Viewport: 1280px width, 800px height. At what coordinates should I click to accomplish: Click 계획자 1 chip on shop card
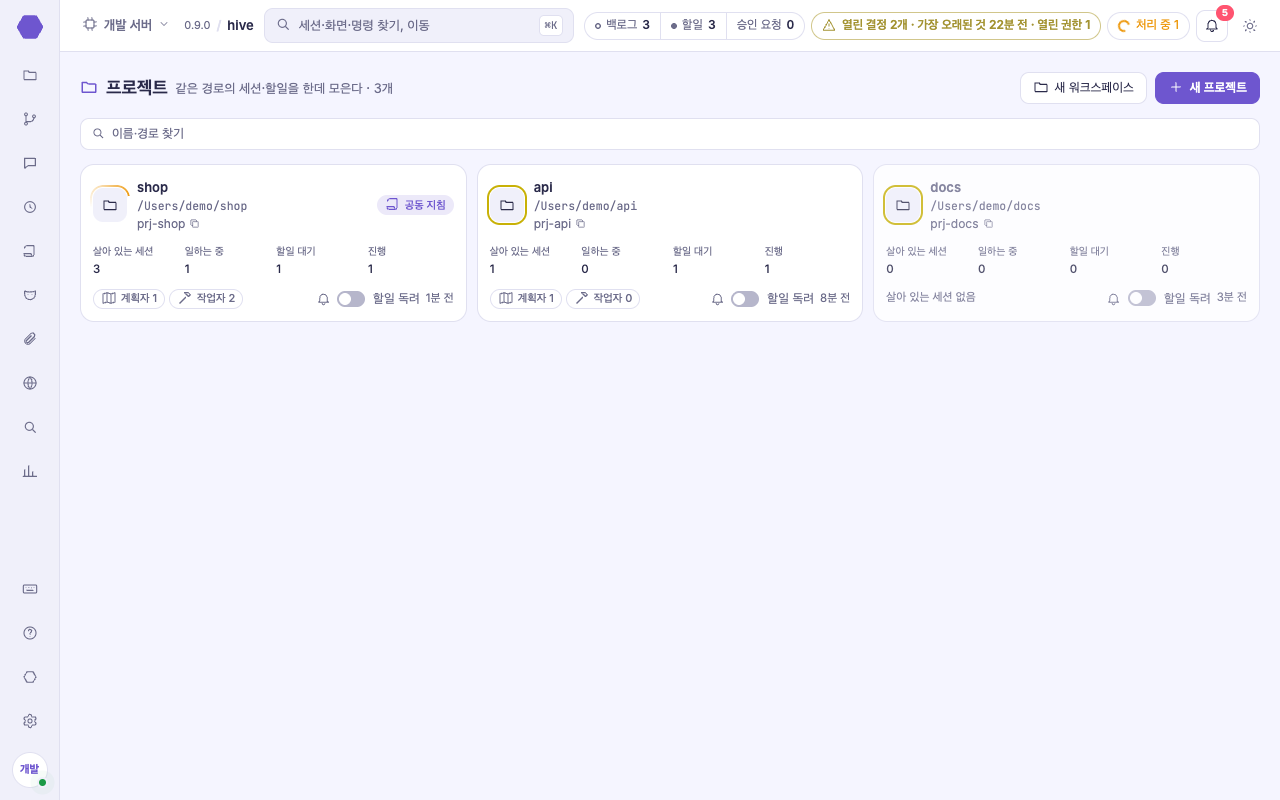coord(129,299)
